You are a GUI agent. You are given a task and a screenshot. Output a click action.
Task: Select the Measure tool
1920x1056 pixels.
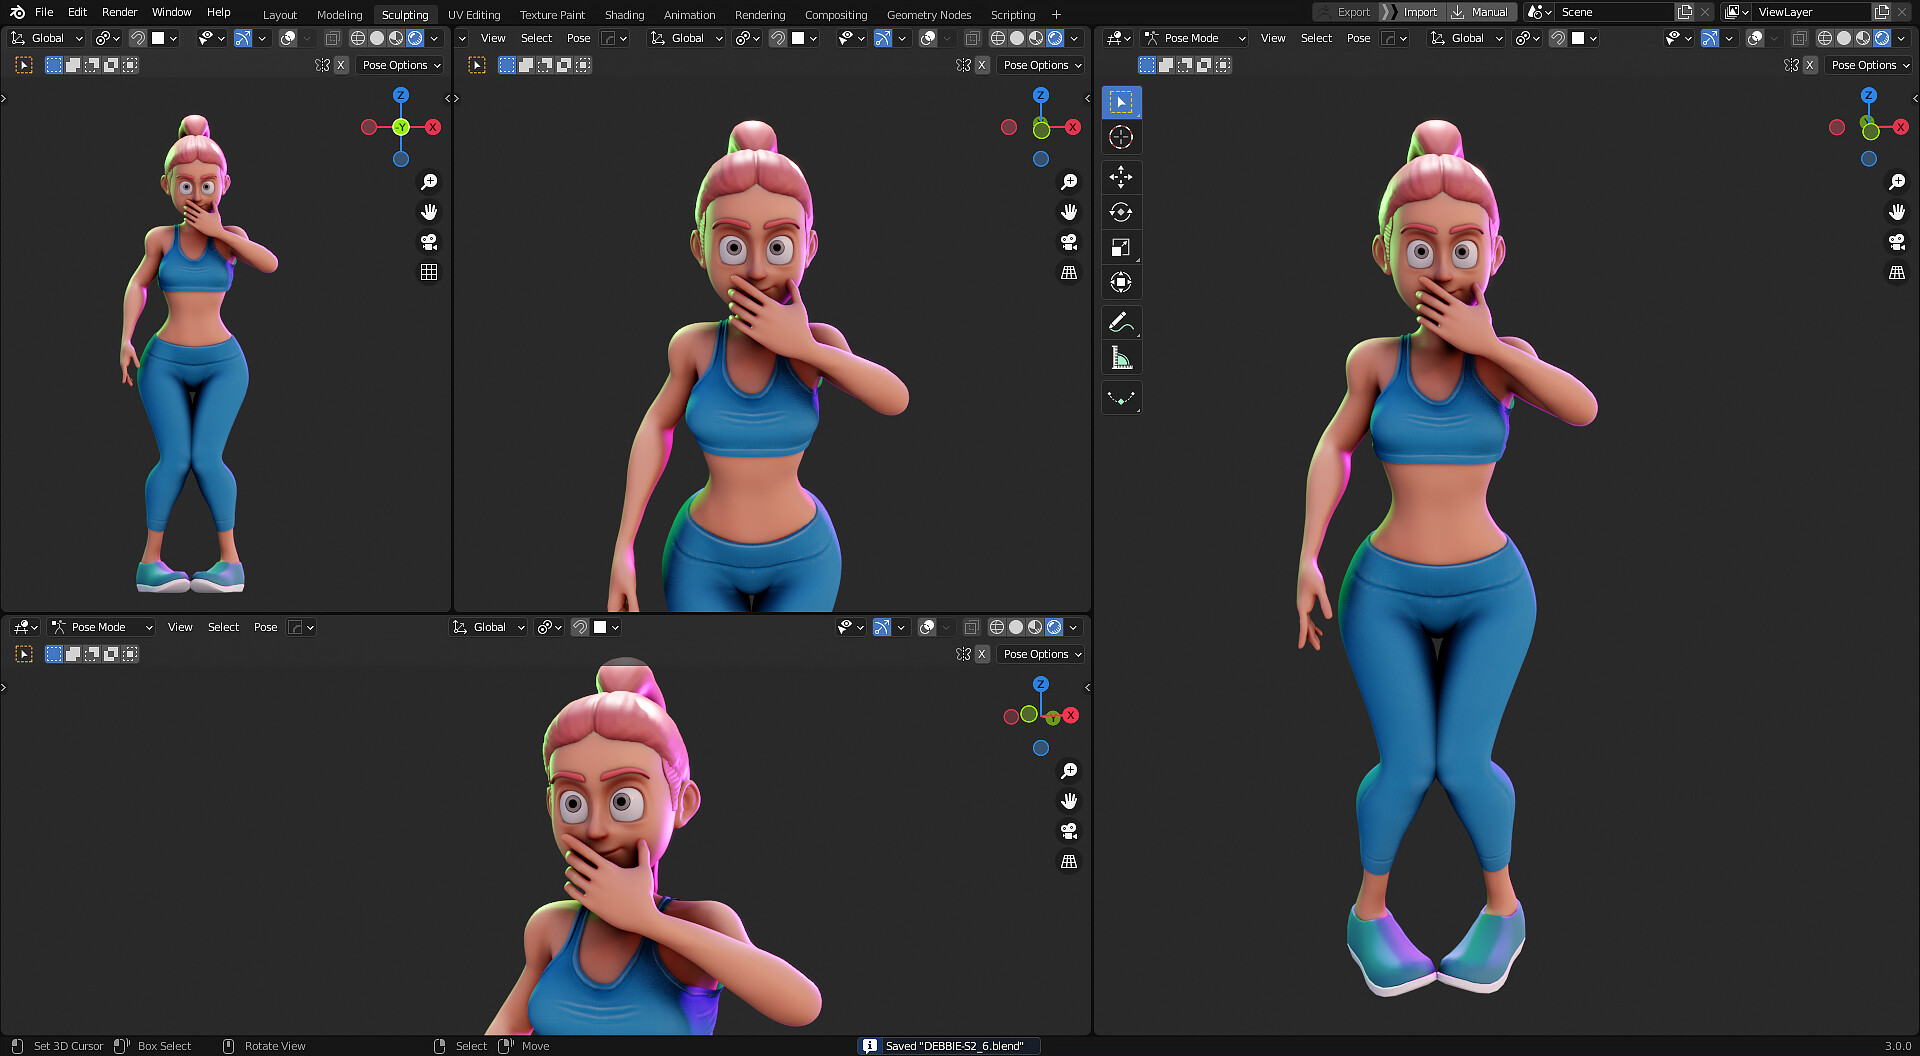pyautogui.click(x=1121, y=357)
